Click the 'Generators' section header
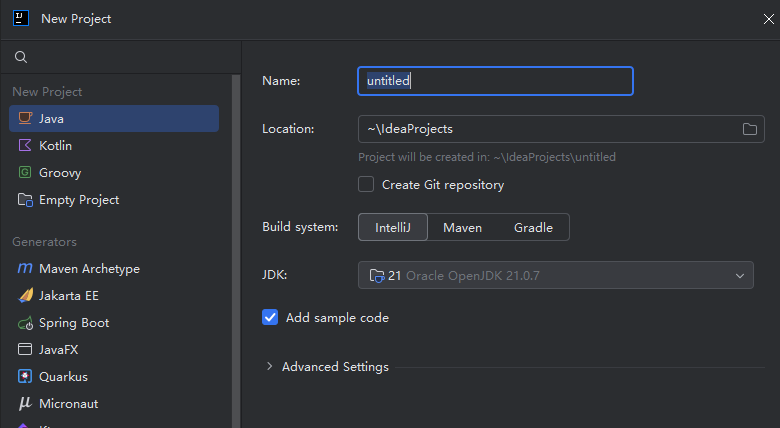 pos(44,242)
